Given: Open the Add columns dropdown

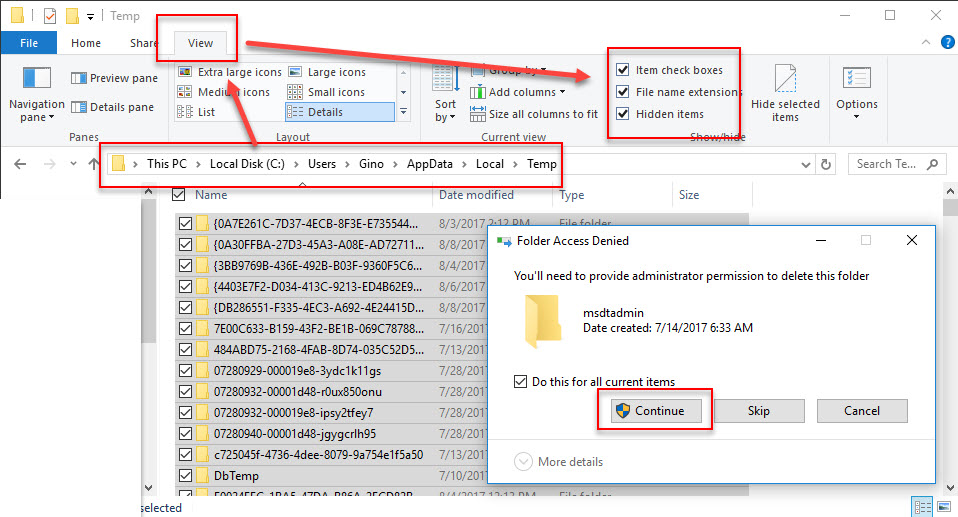Looking at the screenshot, I should point(526,92).
